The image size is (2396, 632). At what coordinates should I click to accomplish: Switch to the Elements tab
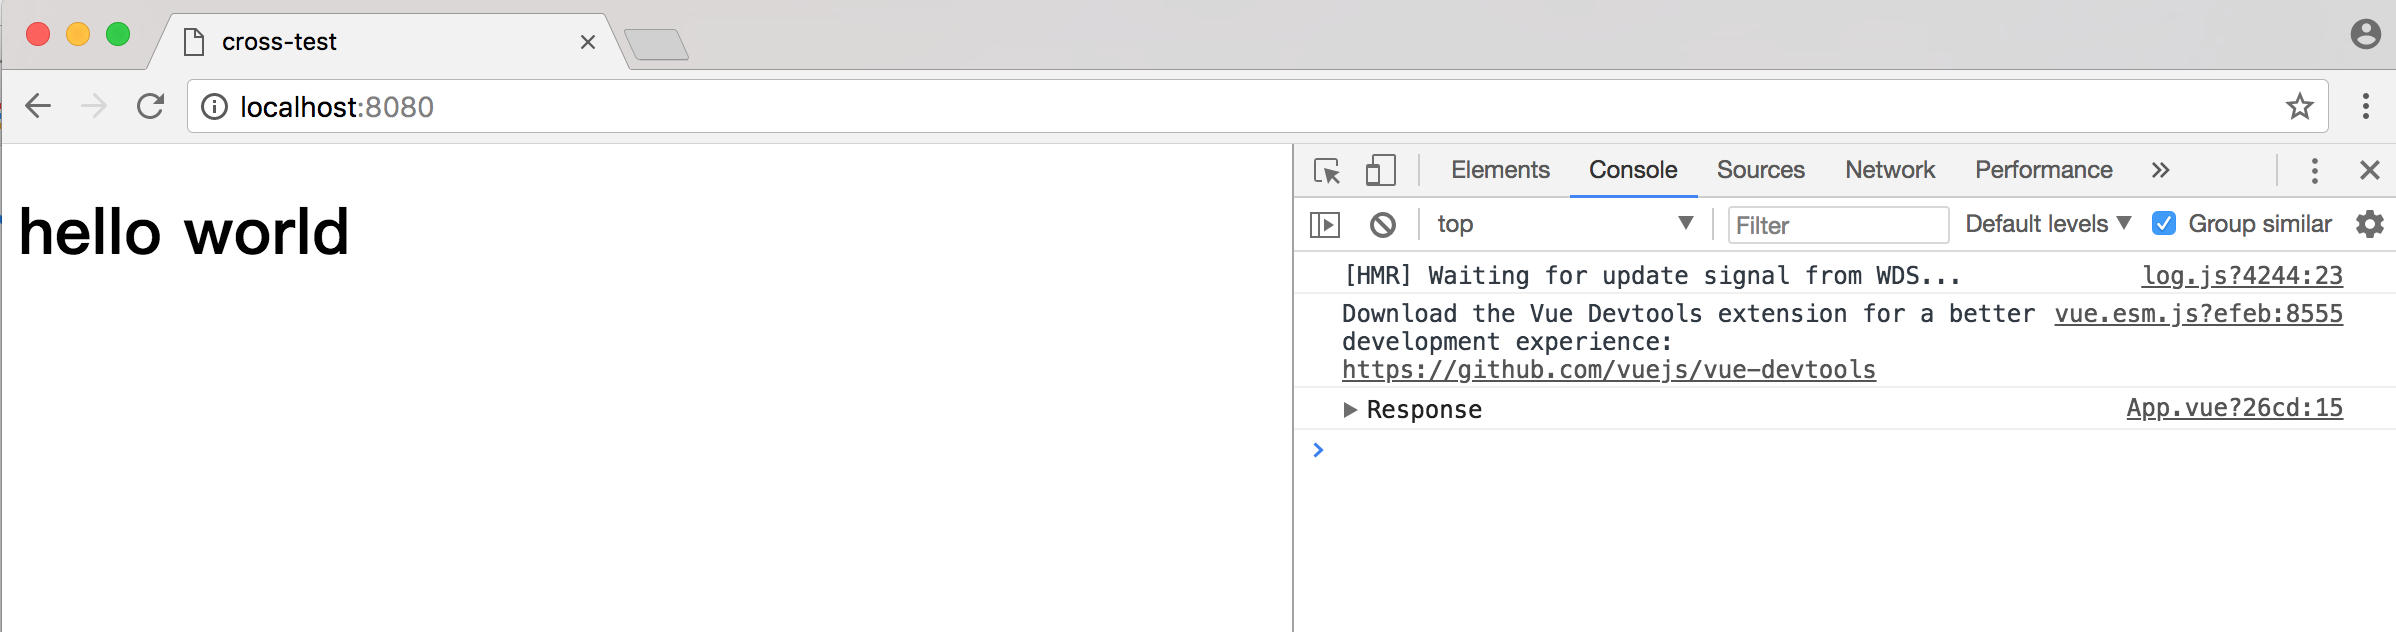click(x=1500, y=171)
